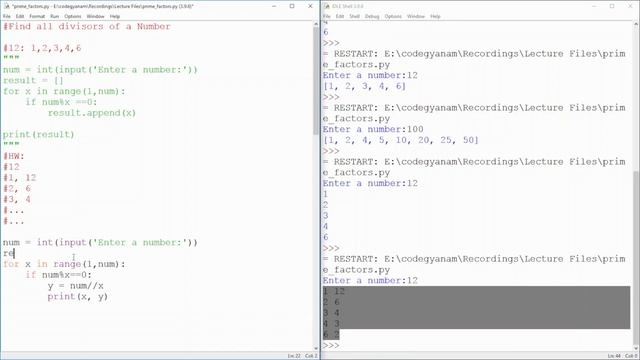Click the '#HW:' comment line
The height and width of the screenshot is (360, 640).
(14, 156)
